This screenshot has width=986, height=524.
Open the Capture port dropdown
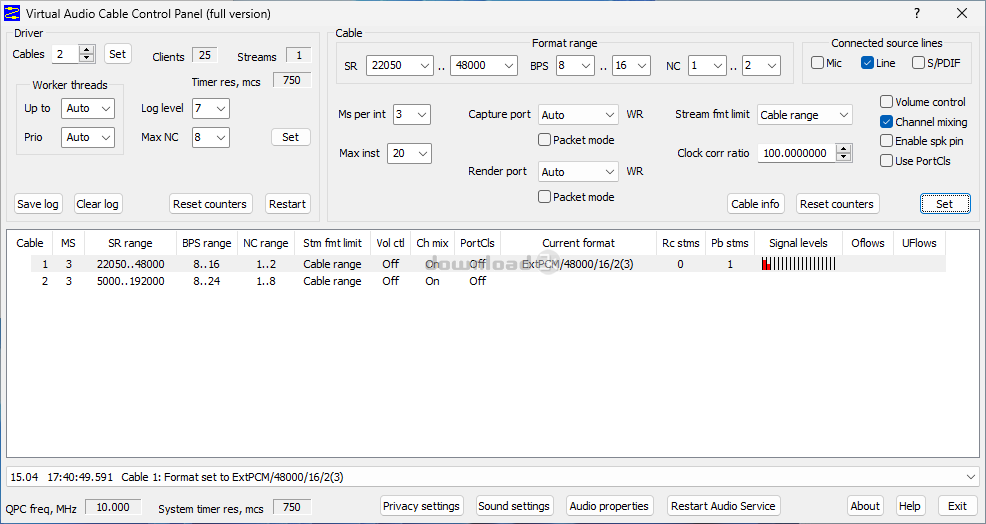pos(579,115)
